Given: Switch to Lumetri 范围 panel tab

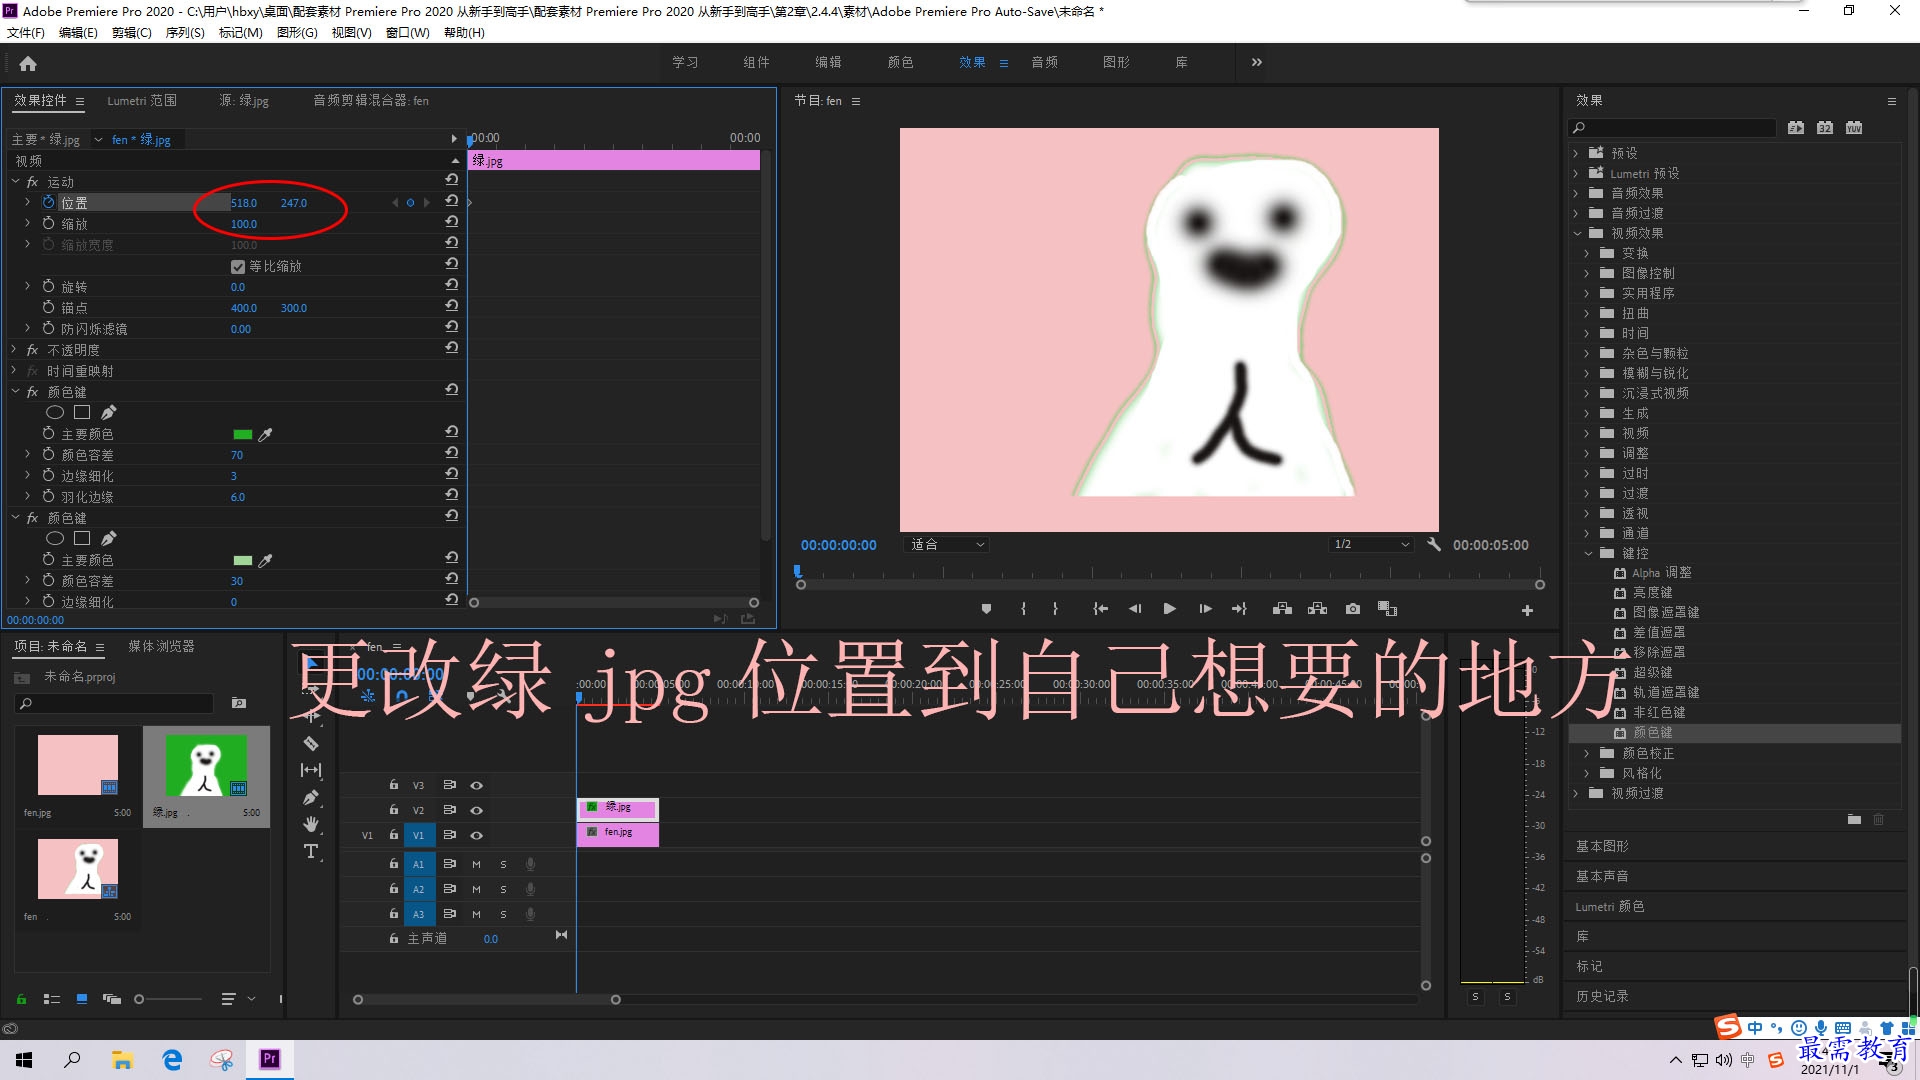Looking at the screenshot, I should point(142,100).
